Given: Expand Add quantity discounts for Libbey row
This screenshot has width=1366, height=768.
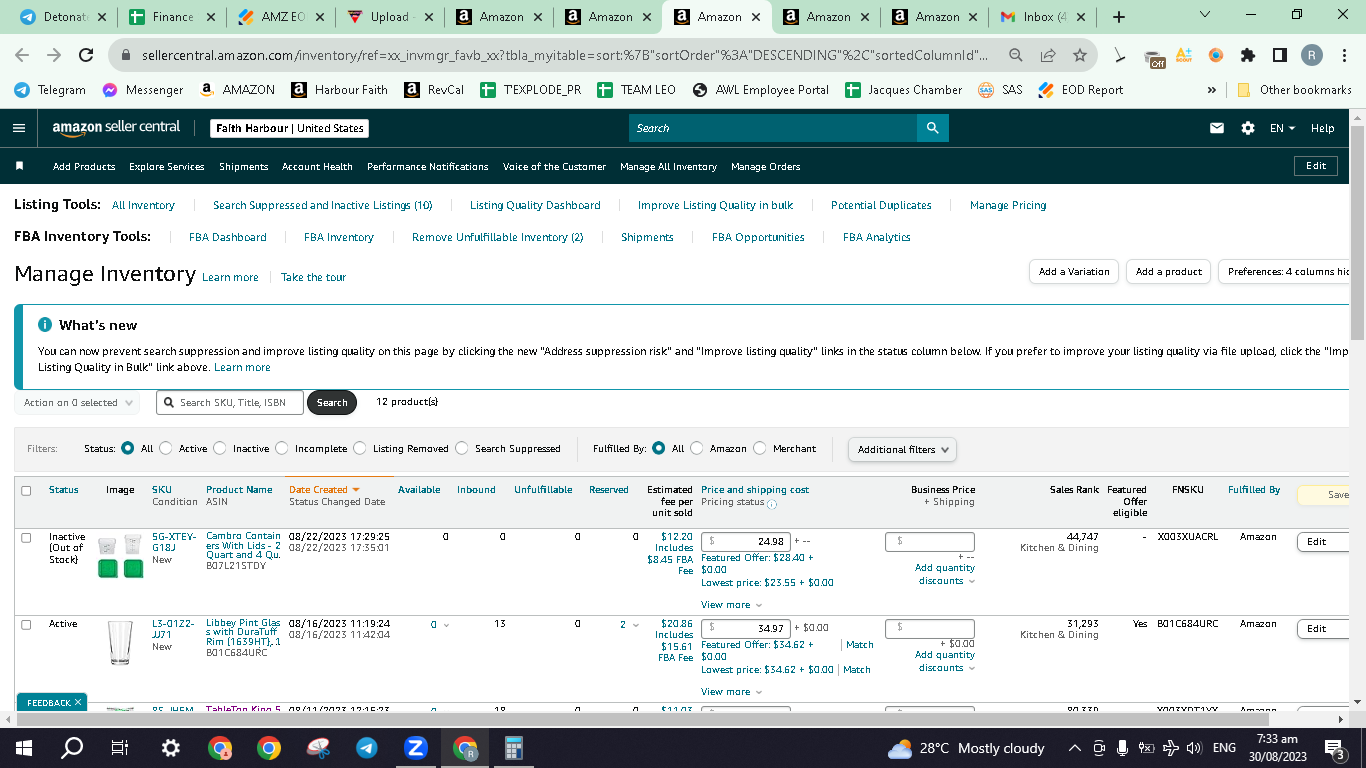Looking at the screenshot, I should point(944,661).
